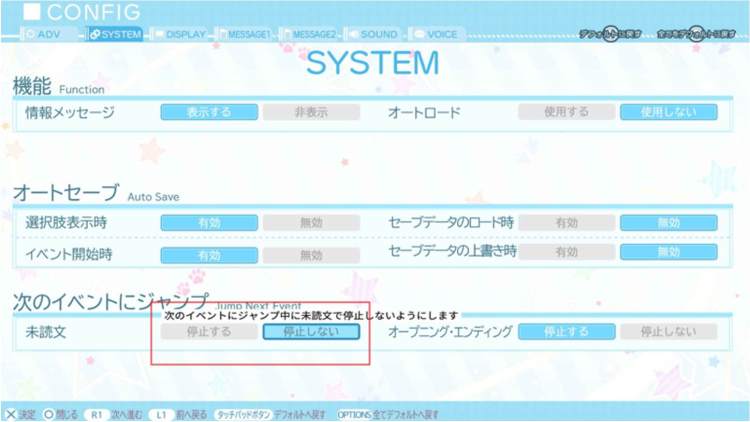Click the circle 閉じる icon in footer
Viewport: 750px width, 422px height.
[x=47, y=414]
